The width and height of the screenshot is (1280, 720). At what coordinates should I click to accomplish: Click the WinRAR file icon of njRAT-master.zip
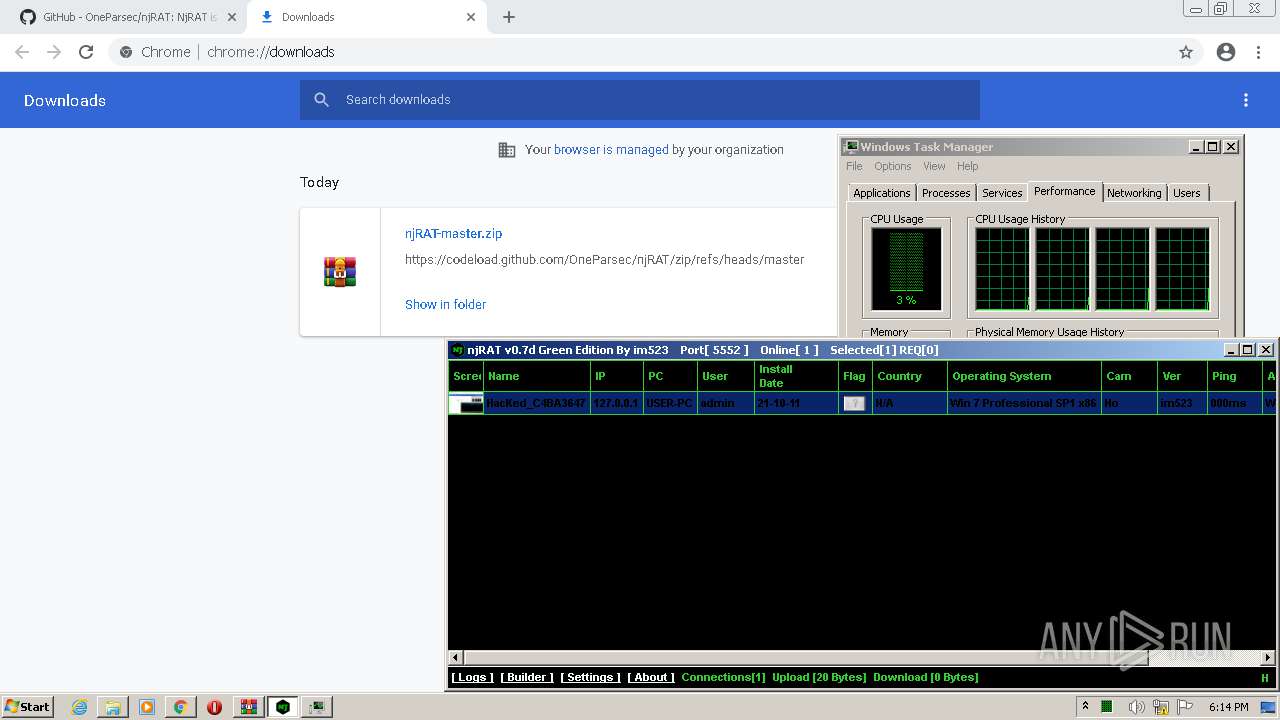pos(340,272)
